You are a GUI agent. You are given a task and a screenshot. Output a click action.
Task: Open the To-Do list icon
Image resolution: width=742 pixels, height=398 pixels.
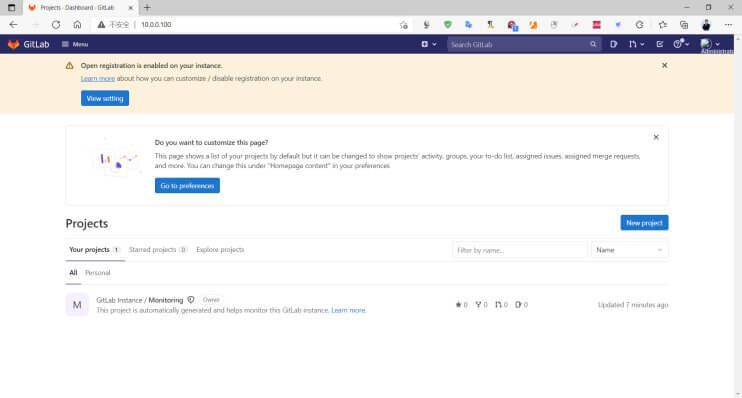coord(660,44)
